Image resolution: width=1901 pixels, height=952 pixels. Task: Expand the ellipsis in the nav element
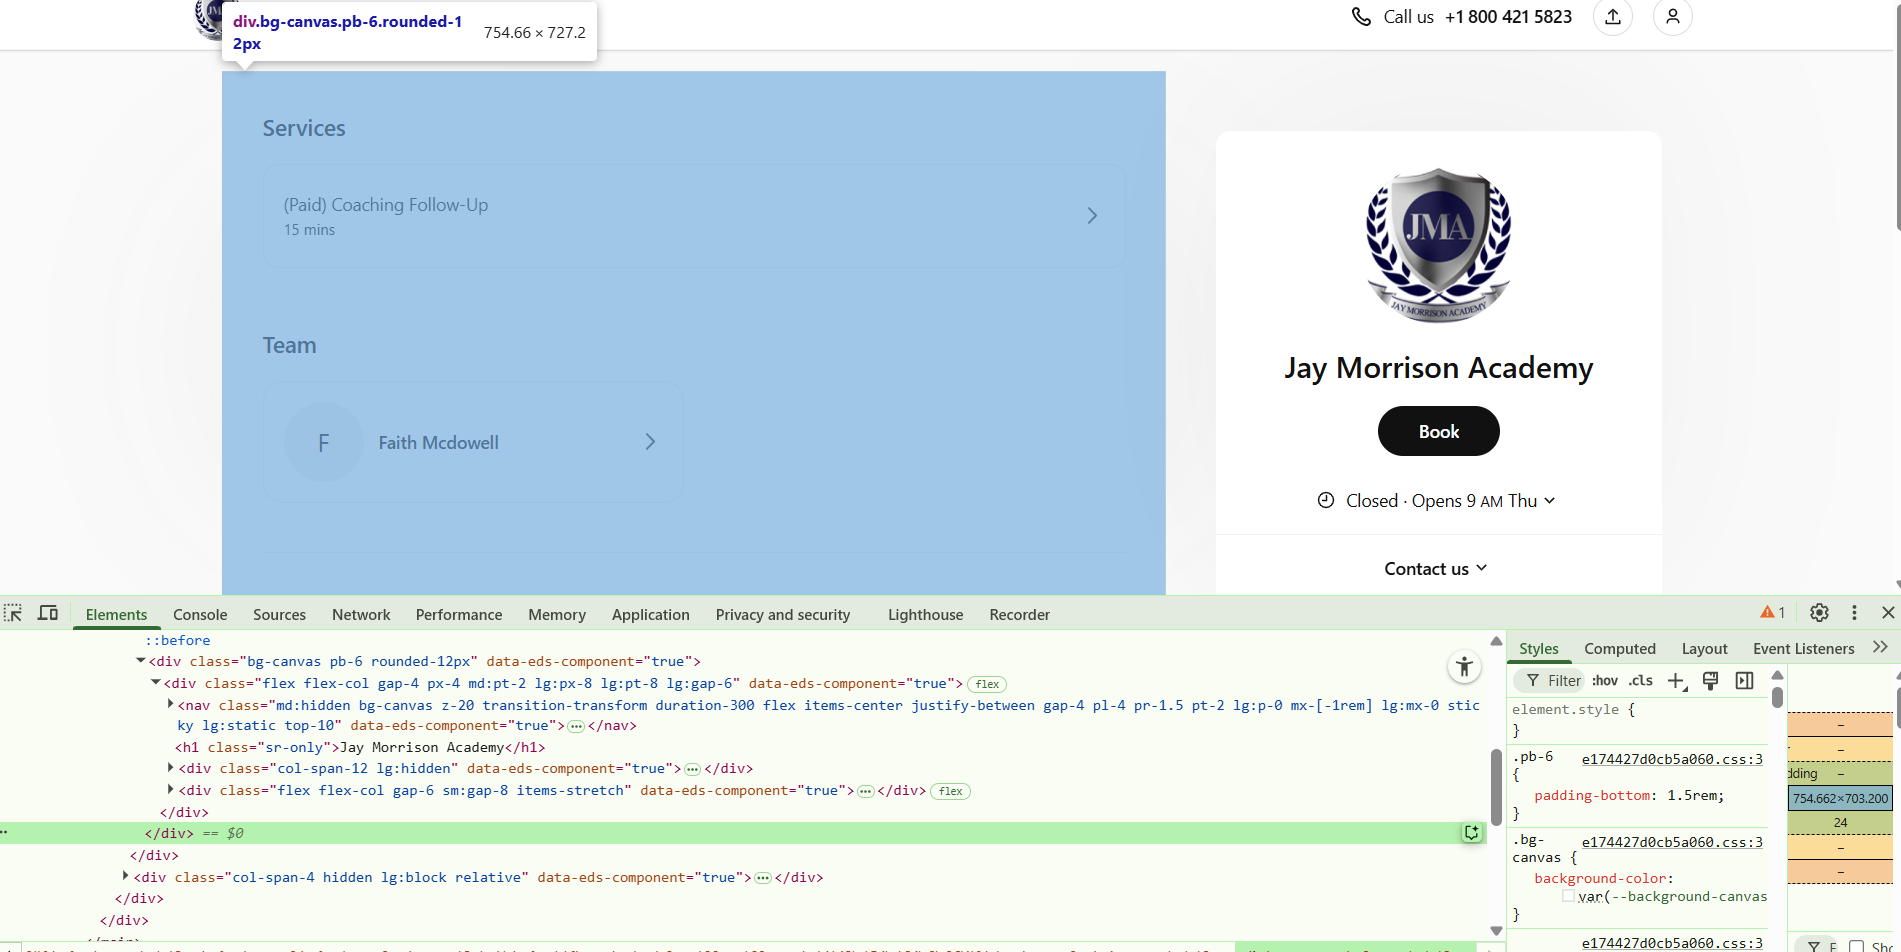coord(576,726)
